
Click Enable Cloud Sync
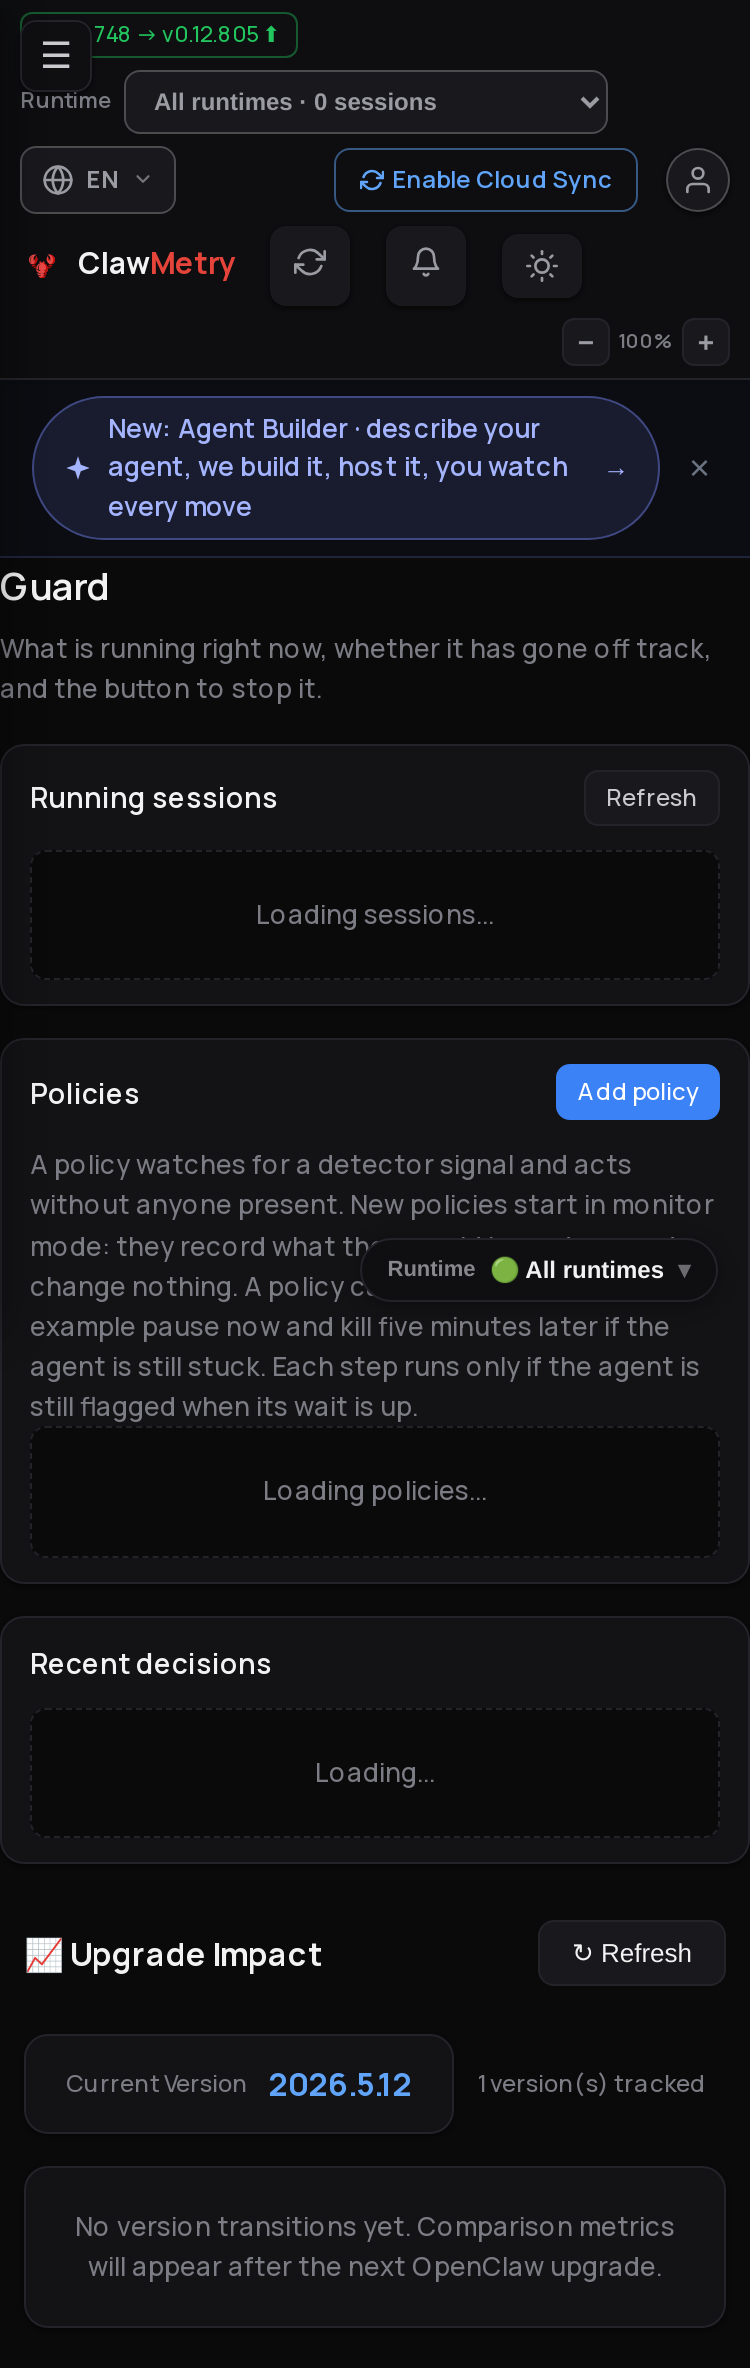click(x=486, y=180)
